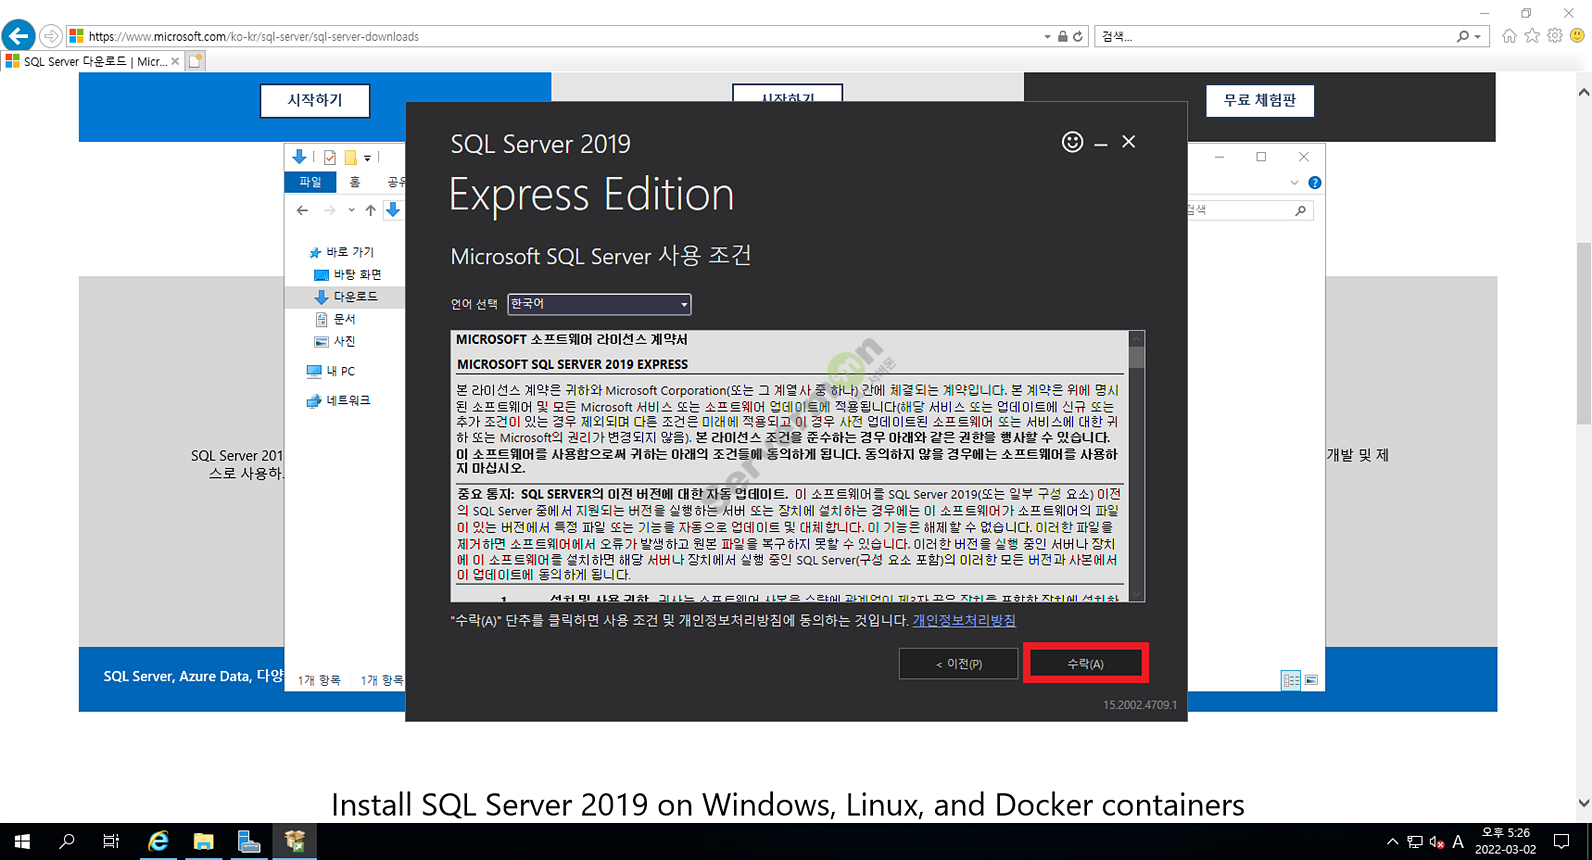Open the search provider dropdown arrow

click(x=1478, y=37)
